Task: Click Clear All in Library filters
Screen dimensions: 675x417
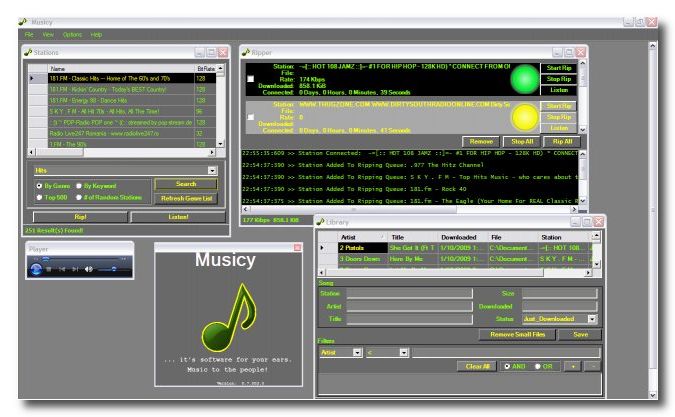Action: tap(477, 366)
